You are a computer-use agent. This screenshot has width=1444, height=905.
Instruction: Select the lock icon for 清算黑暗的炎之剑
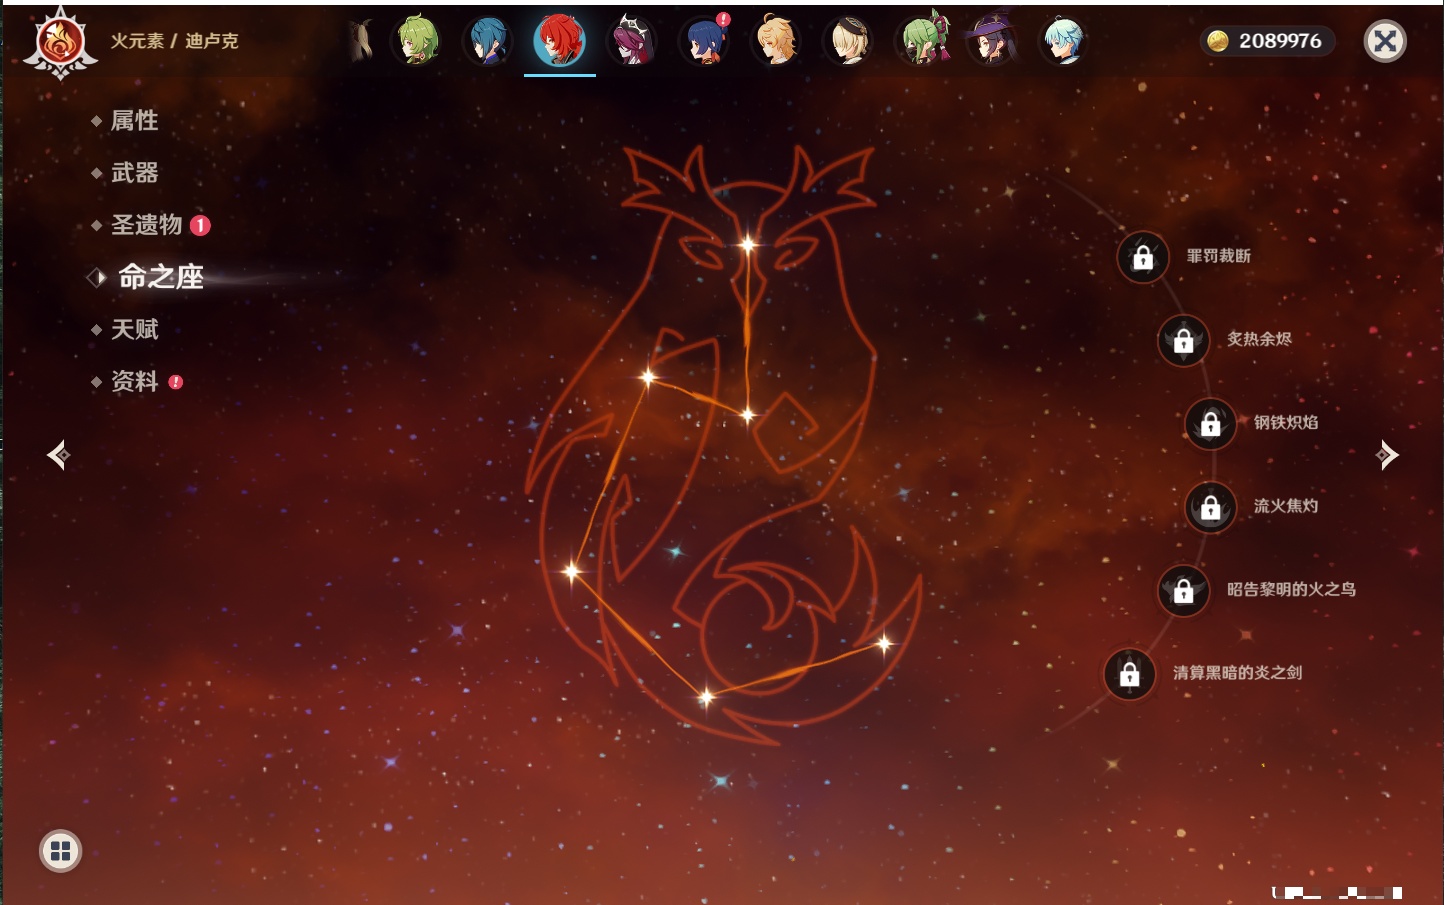click(1129, 674)
